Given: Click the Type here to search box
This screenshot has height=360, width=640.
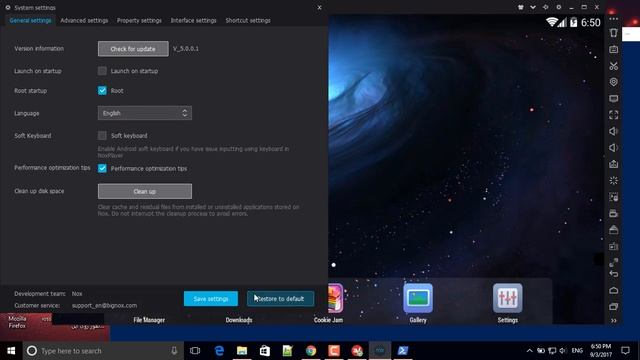Looking at the screenshot, I should pos(103,351).
